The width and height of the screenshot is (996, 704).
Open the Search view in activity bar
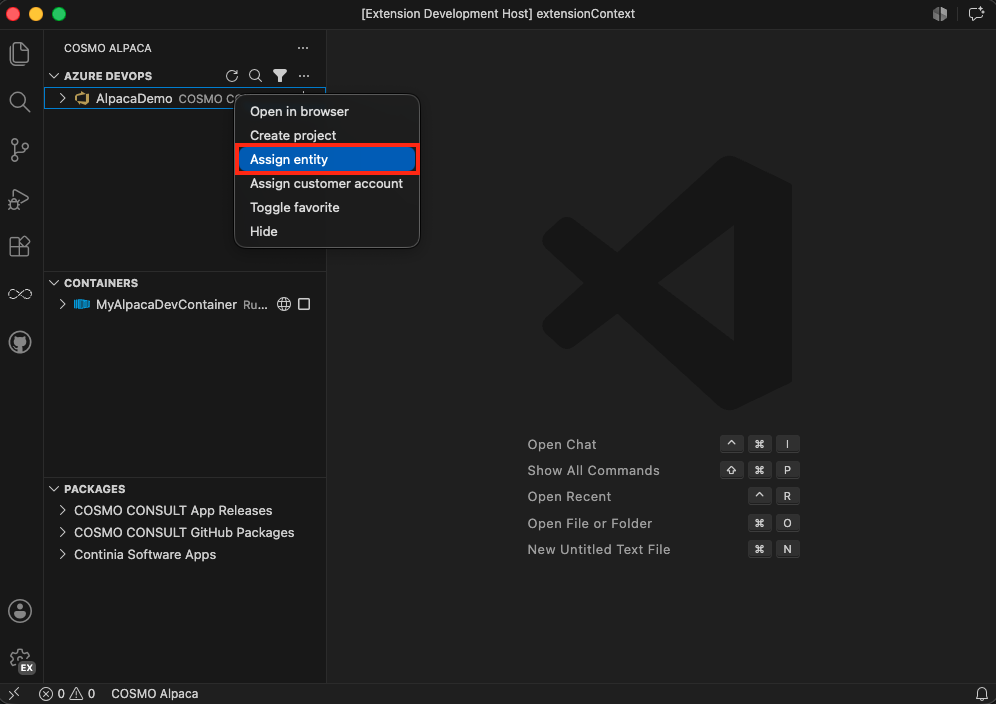[20, 102]
